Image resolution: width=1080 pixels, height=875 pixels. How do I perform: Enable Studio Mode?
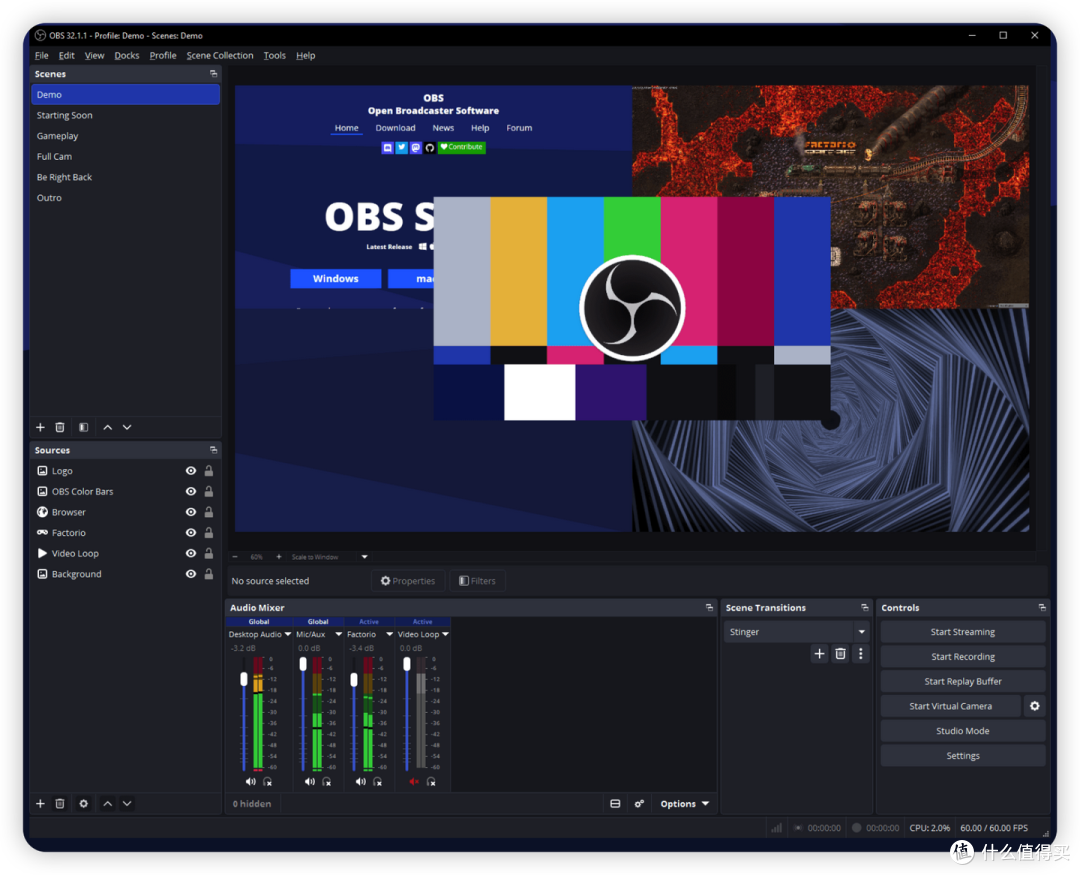[x=963, y=731]
